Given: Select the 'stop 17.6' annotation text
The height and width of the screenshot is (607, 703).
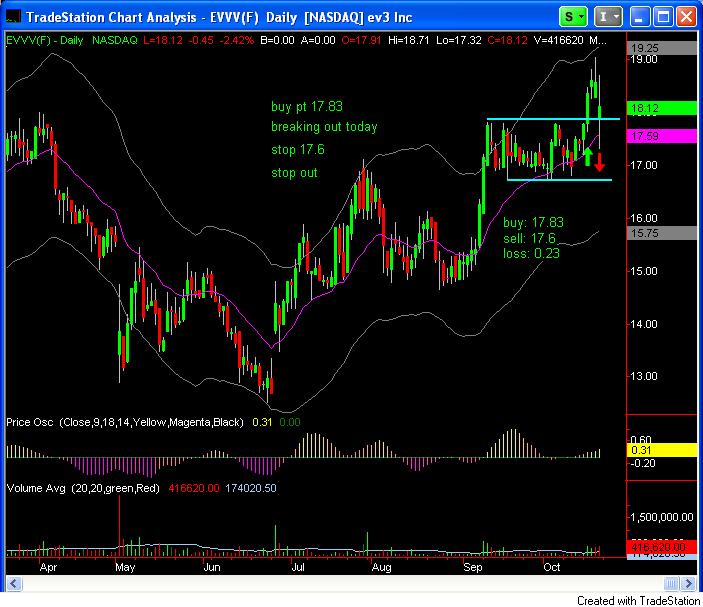Looking at the screenshot, I should coord(298,150).
